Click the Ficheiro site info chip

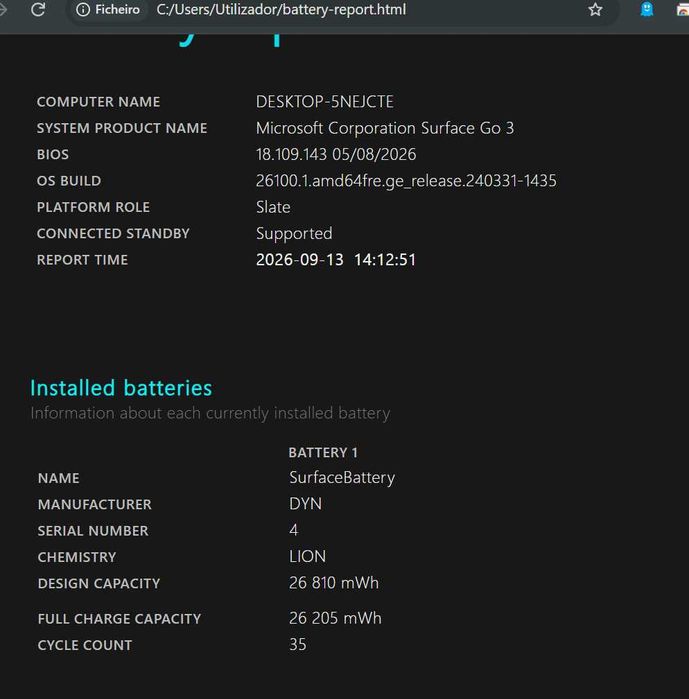(x=108, y=9)
